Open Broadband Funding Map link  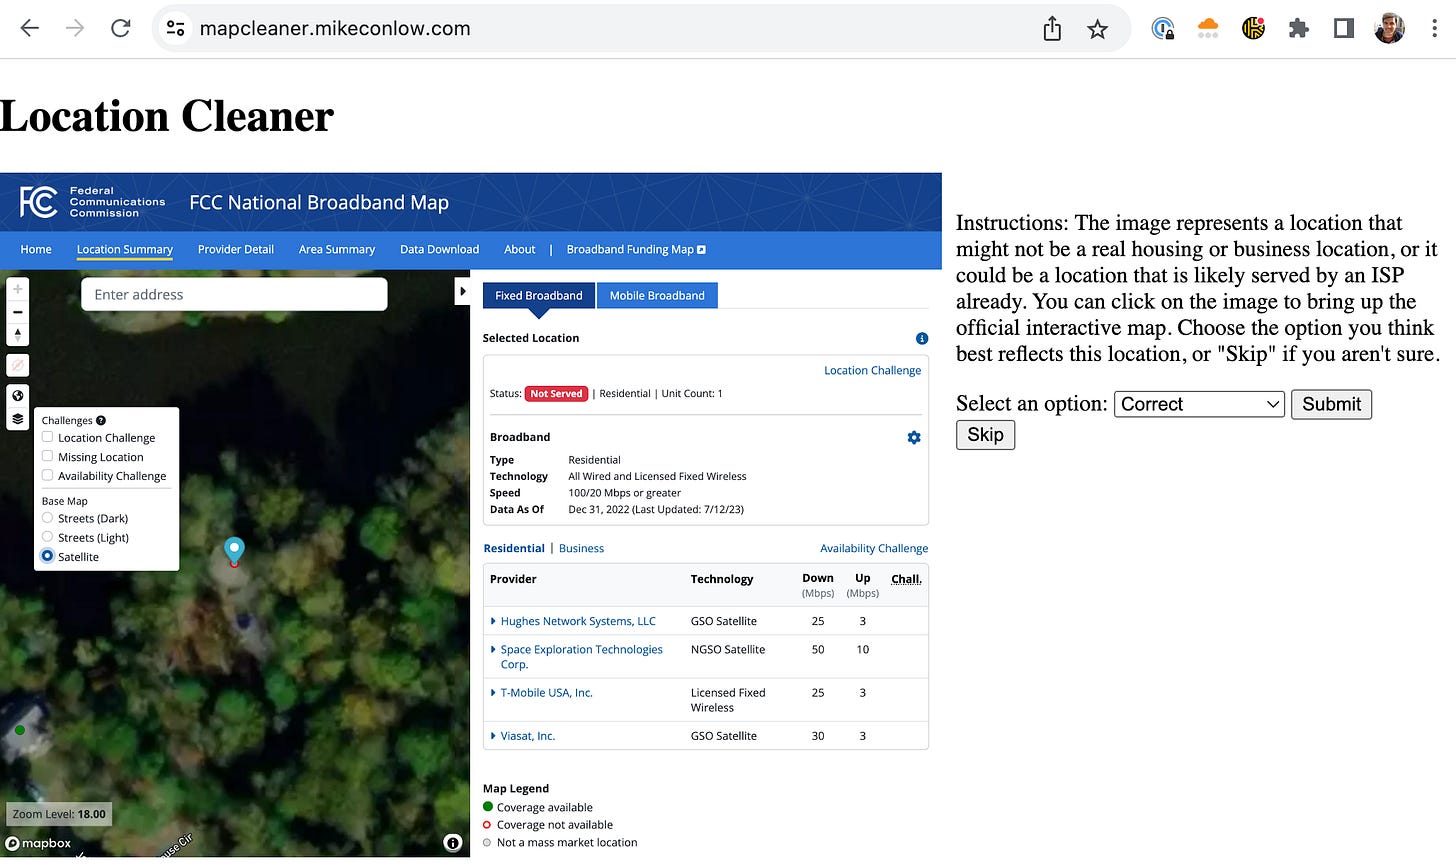point(636,249)
